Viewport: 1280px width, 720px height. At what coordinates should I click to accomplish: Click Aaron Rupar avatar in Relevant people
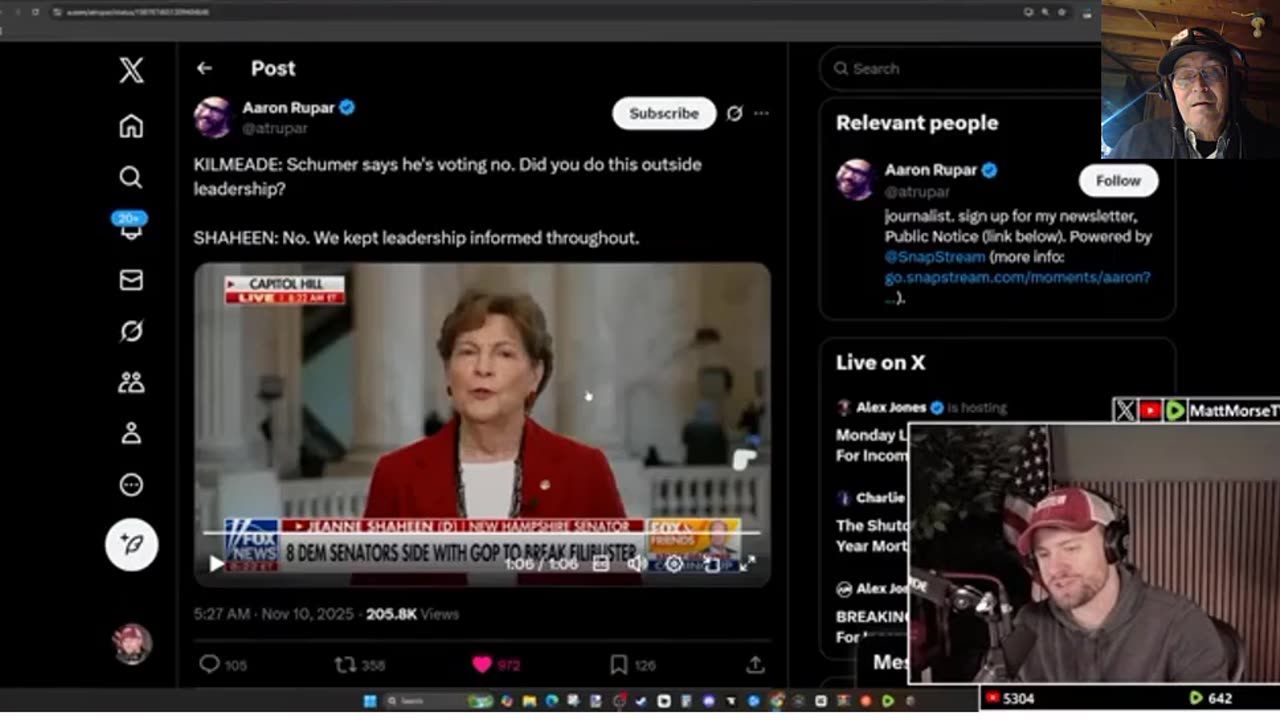point(856,180)
